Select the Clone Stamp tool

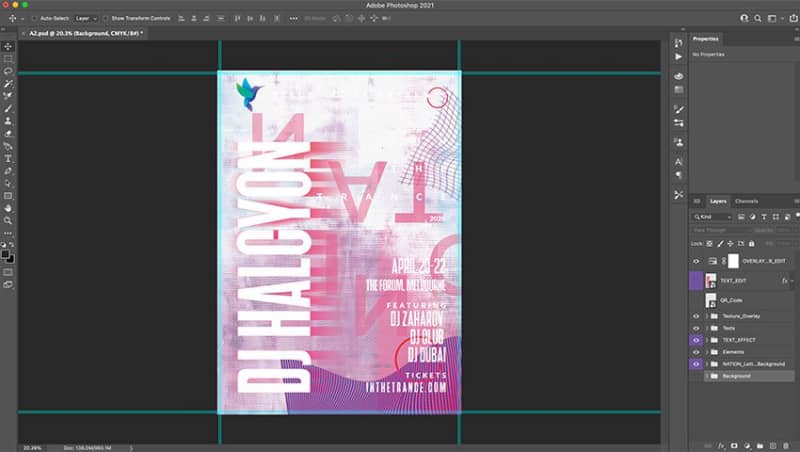pos(8,121)
